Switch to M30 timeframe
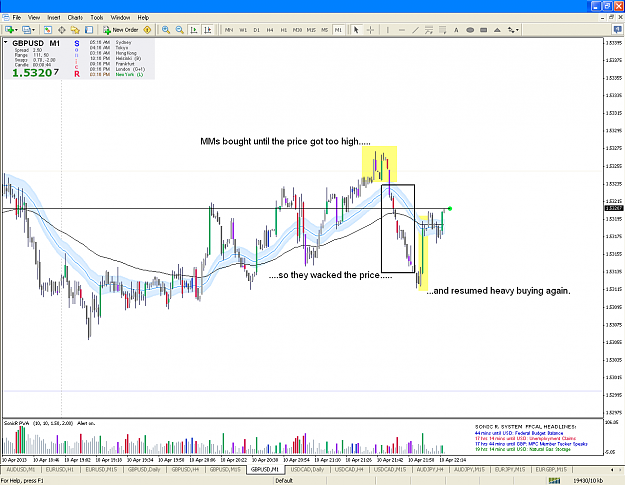Viewport: 625px width, 485px height. pyautogui.click(x=297, y=30)
